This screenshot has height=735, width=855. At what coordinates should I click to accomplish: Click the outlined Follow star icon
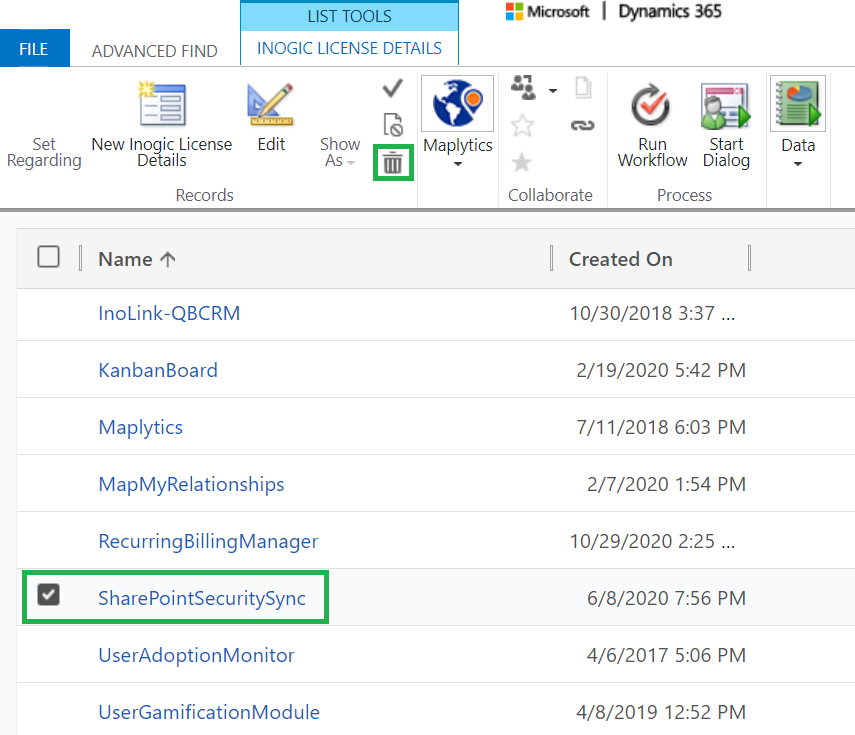coord(522,125)
